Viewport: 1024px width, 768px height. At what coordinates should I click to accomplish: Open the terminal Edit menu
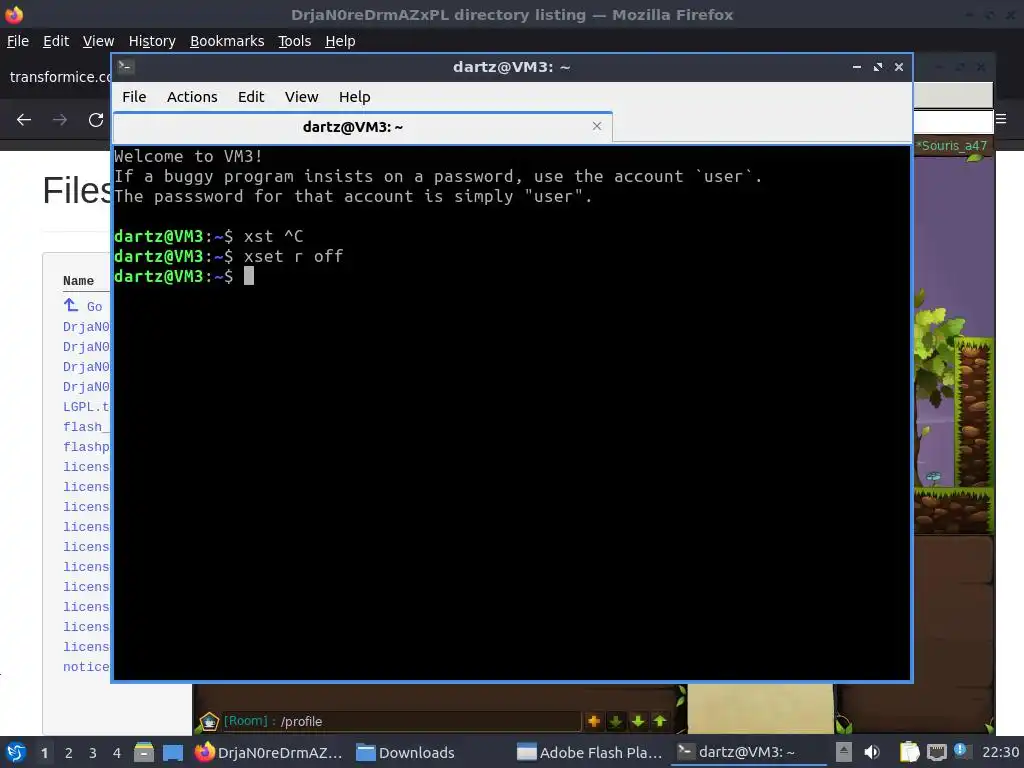(x=251, y=97)
